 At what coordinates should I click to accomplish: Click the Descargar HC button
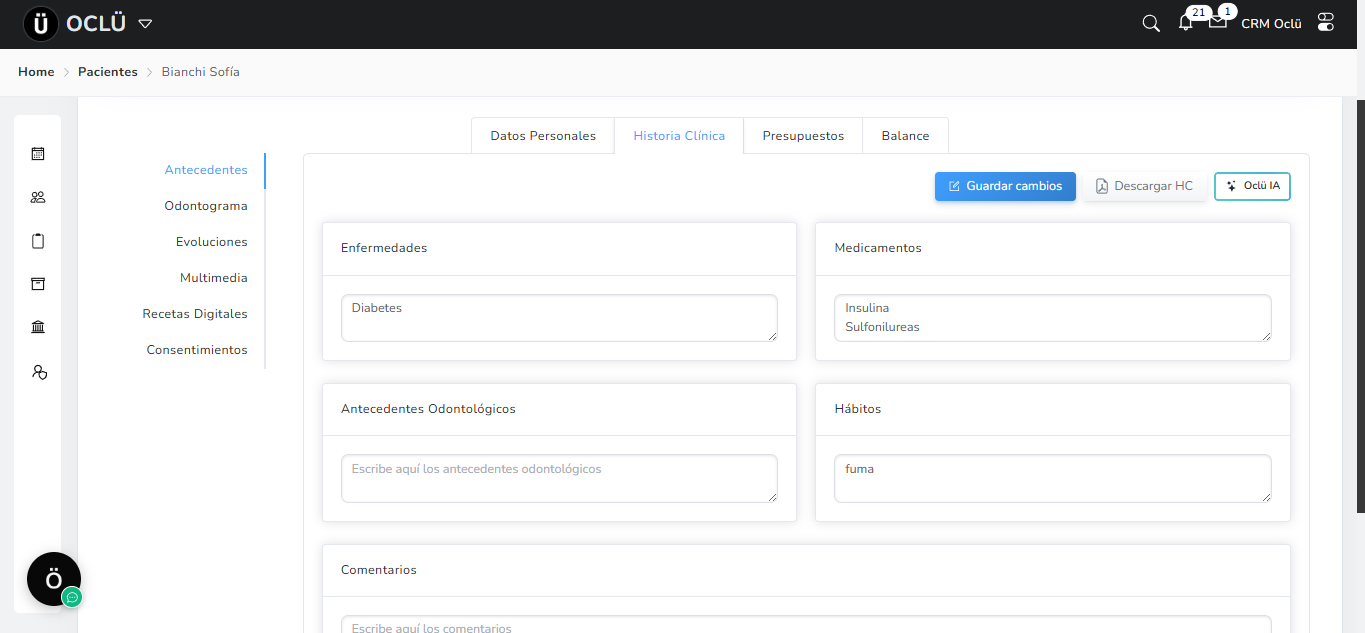(1144, 186)
